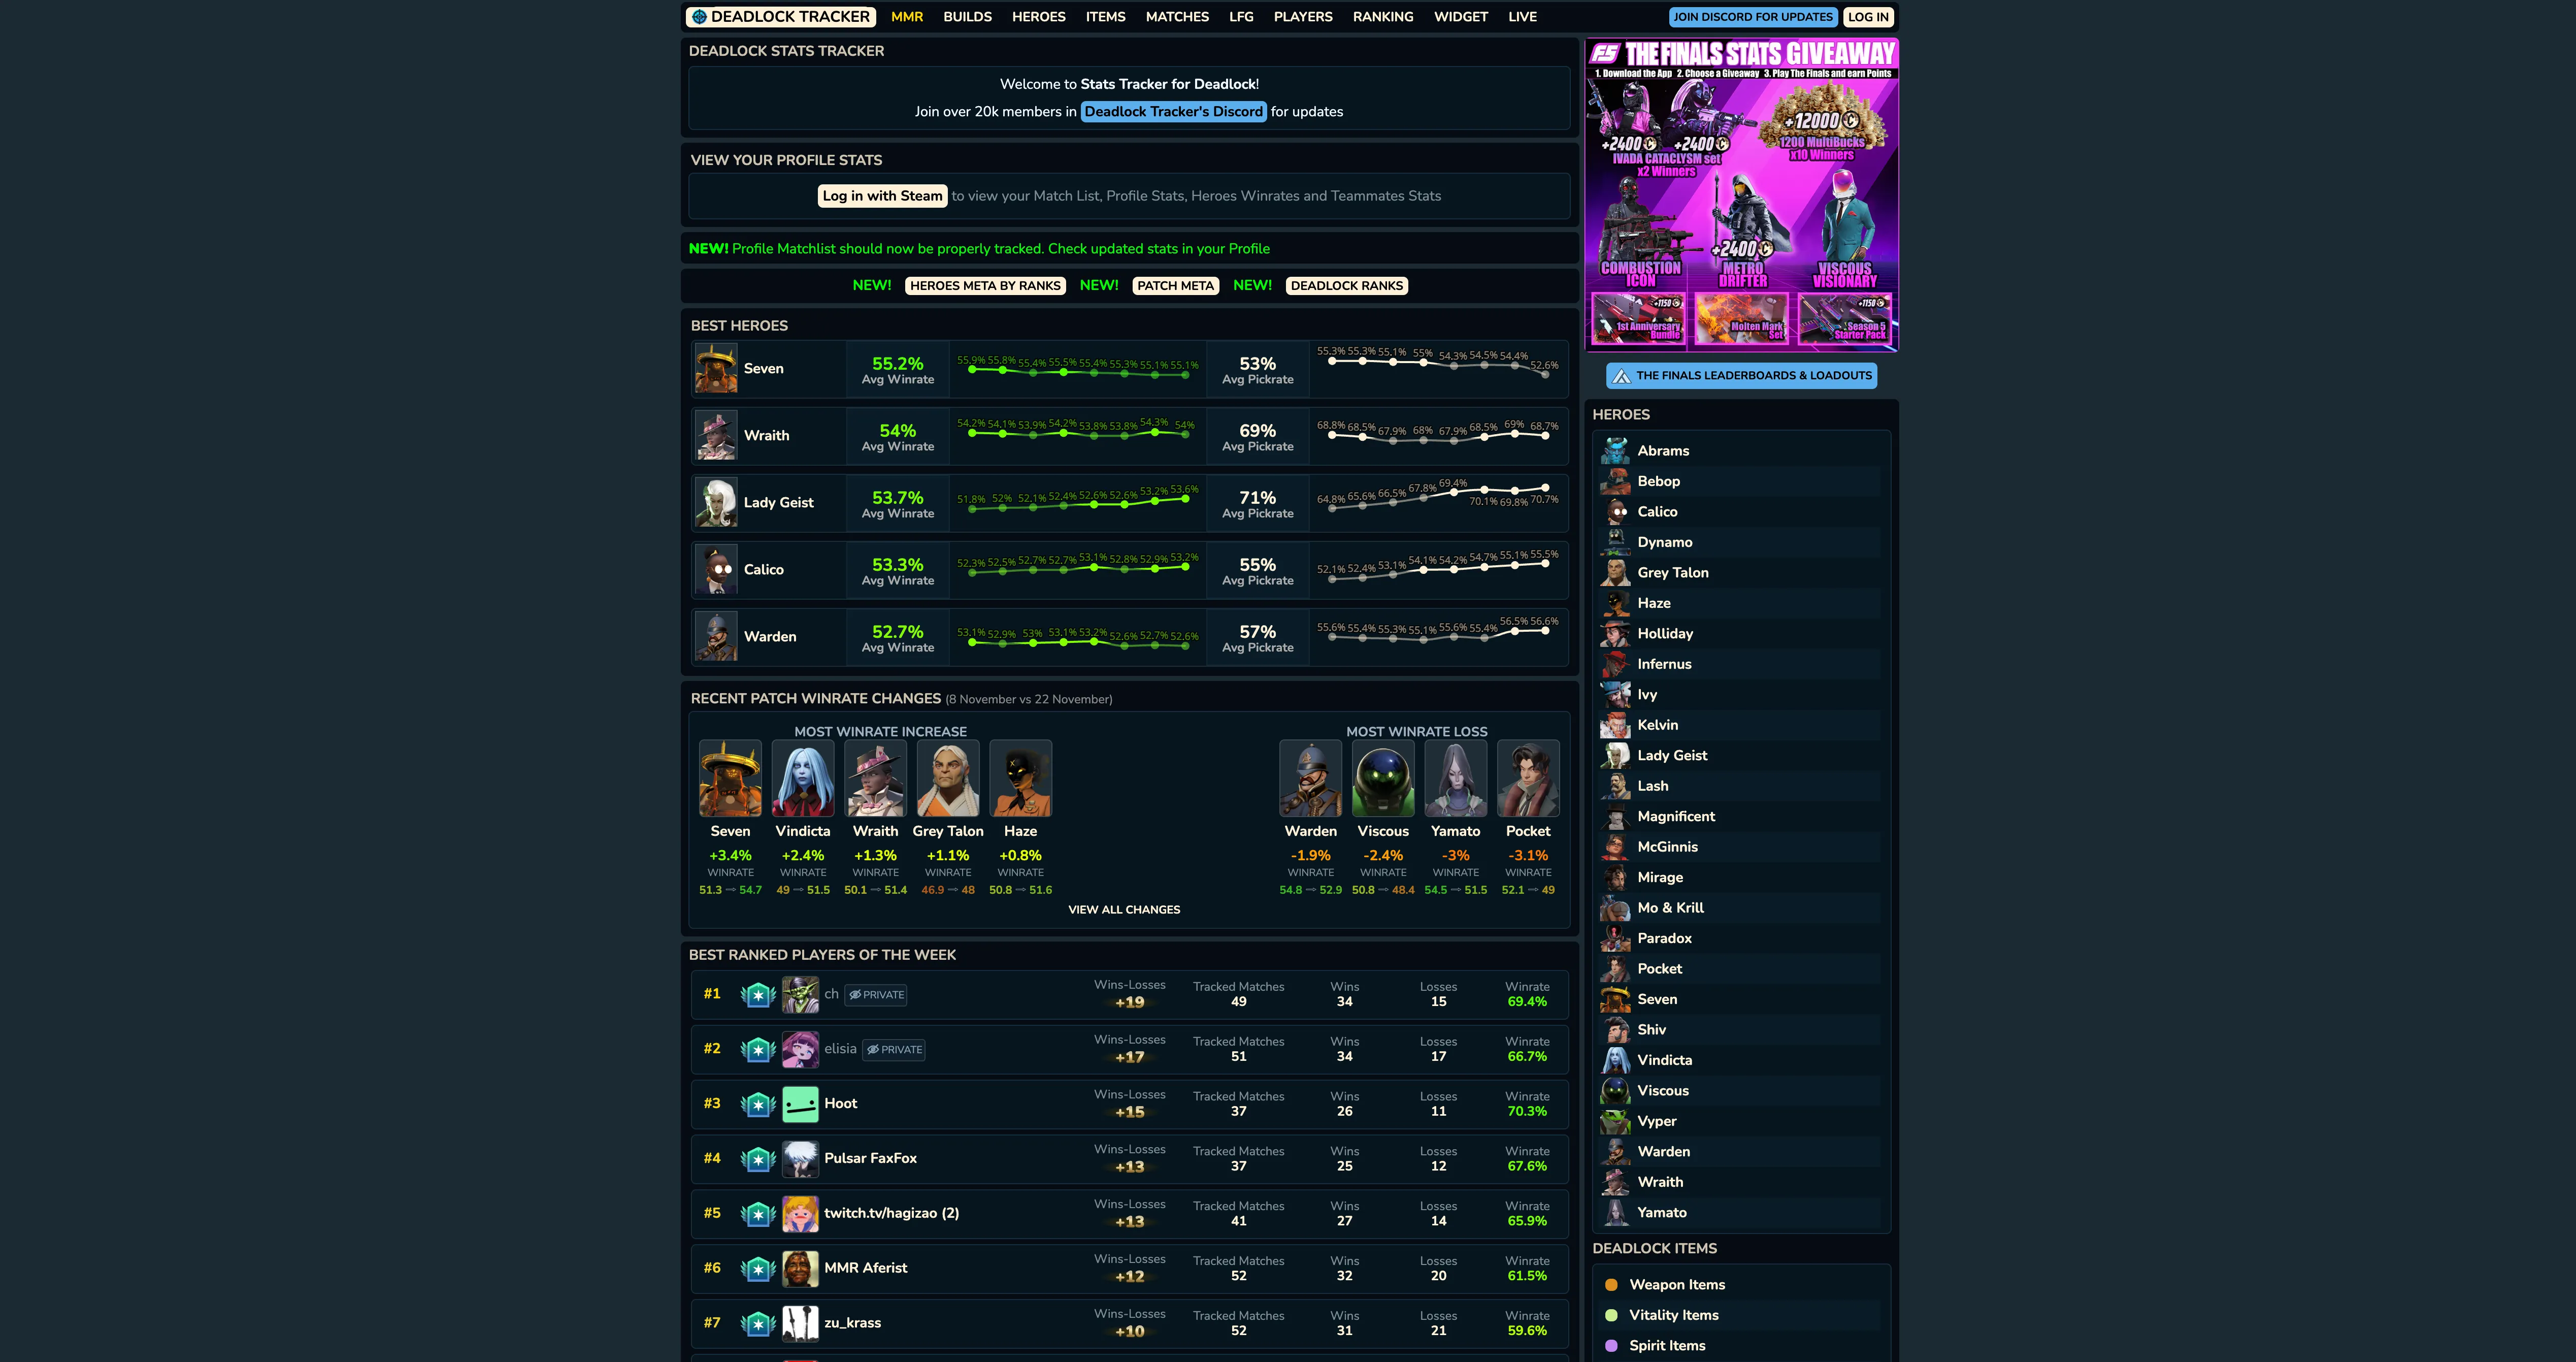Image resolution: width=2576 pixels, height=1362 pixels.
Task: Click View All Changes link
Action: [x=1124, y=910]
